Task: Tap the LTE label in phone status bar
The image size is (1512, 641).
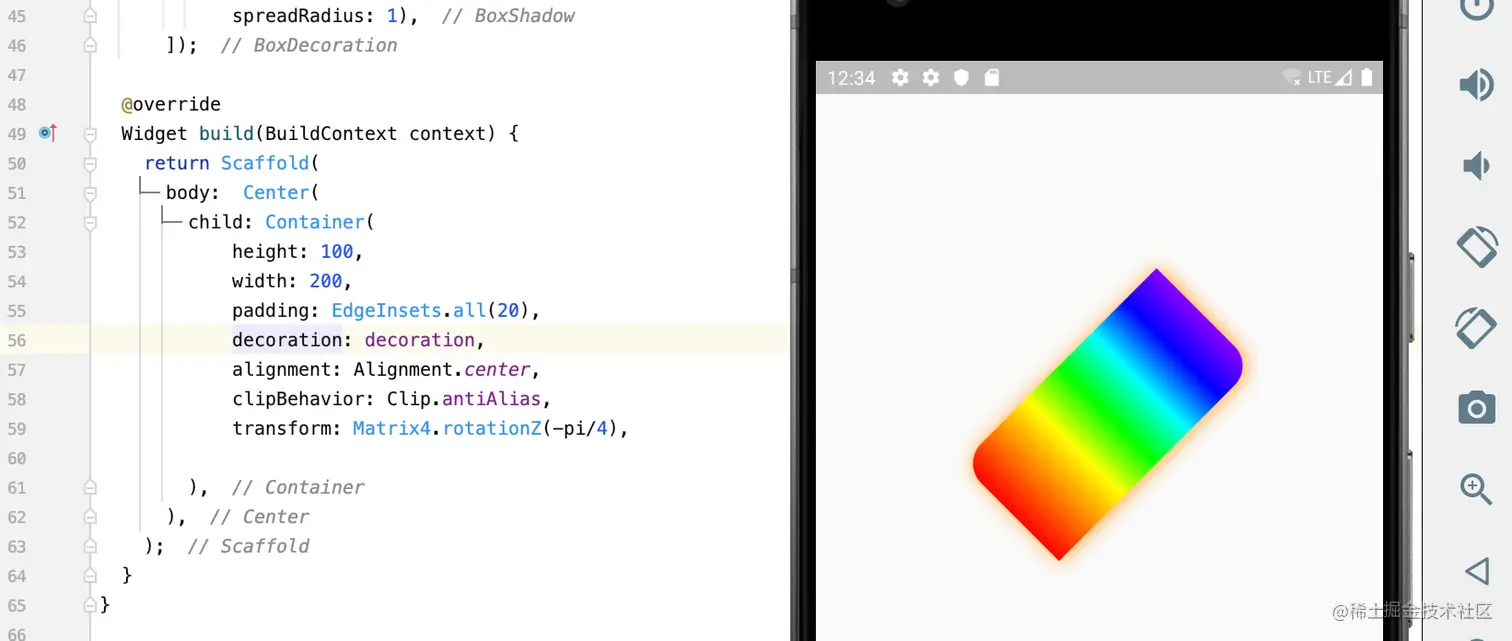Action: pyautogui.click(x=1320, y=77)
